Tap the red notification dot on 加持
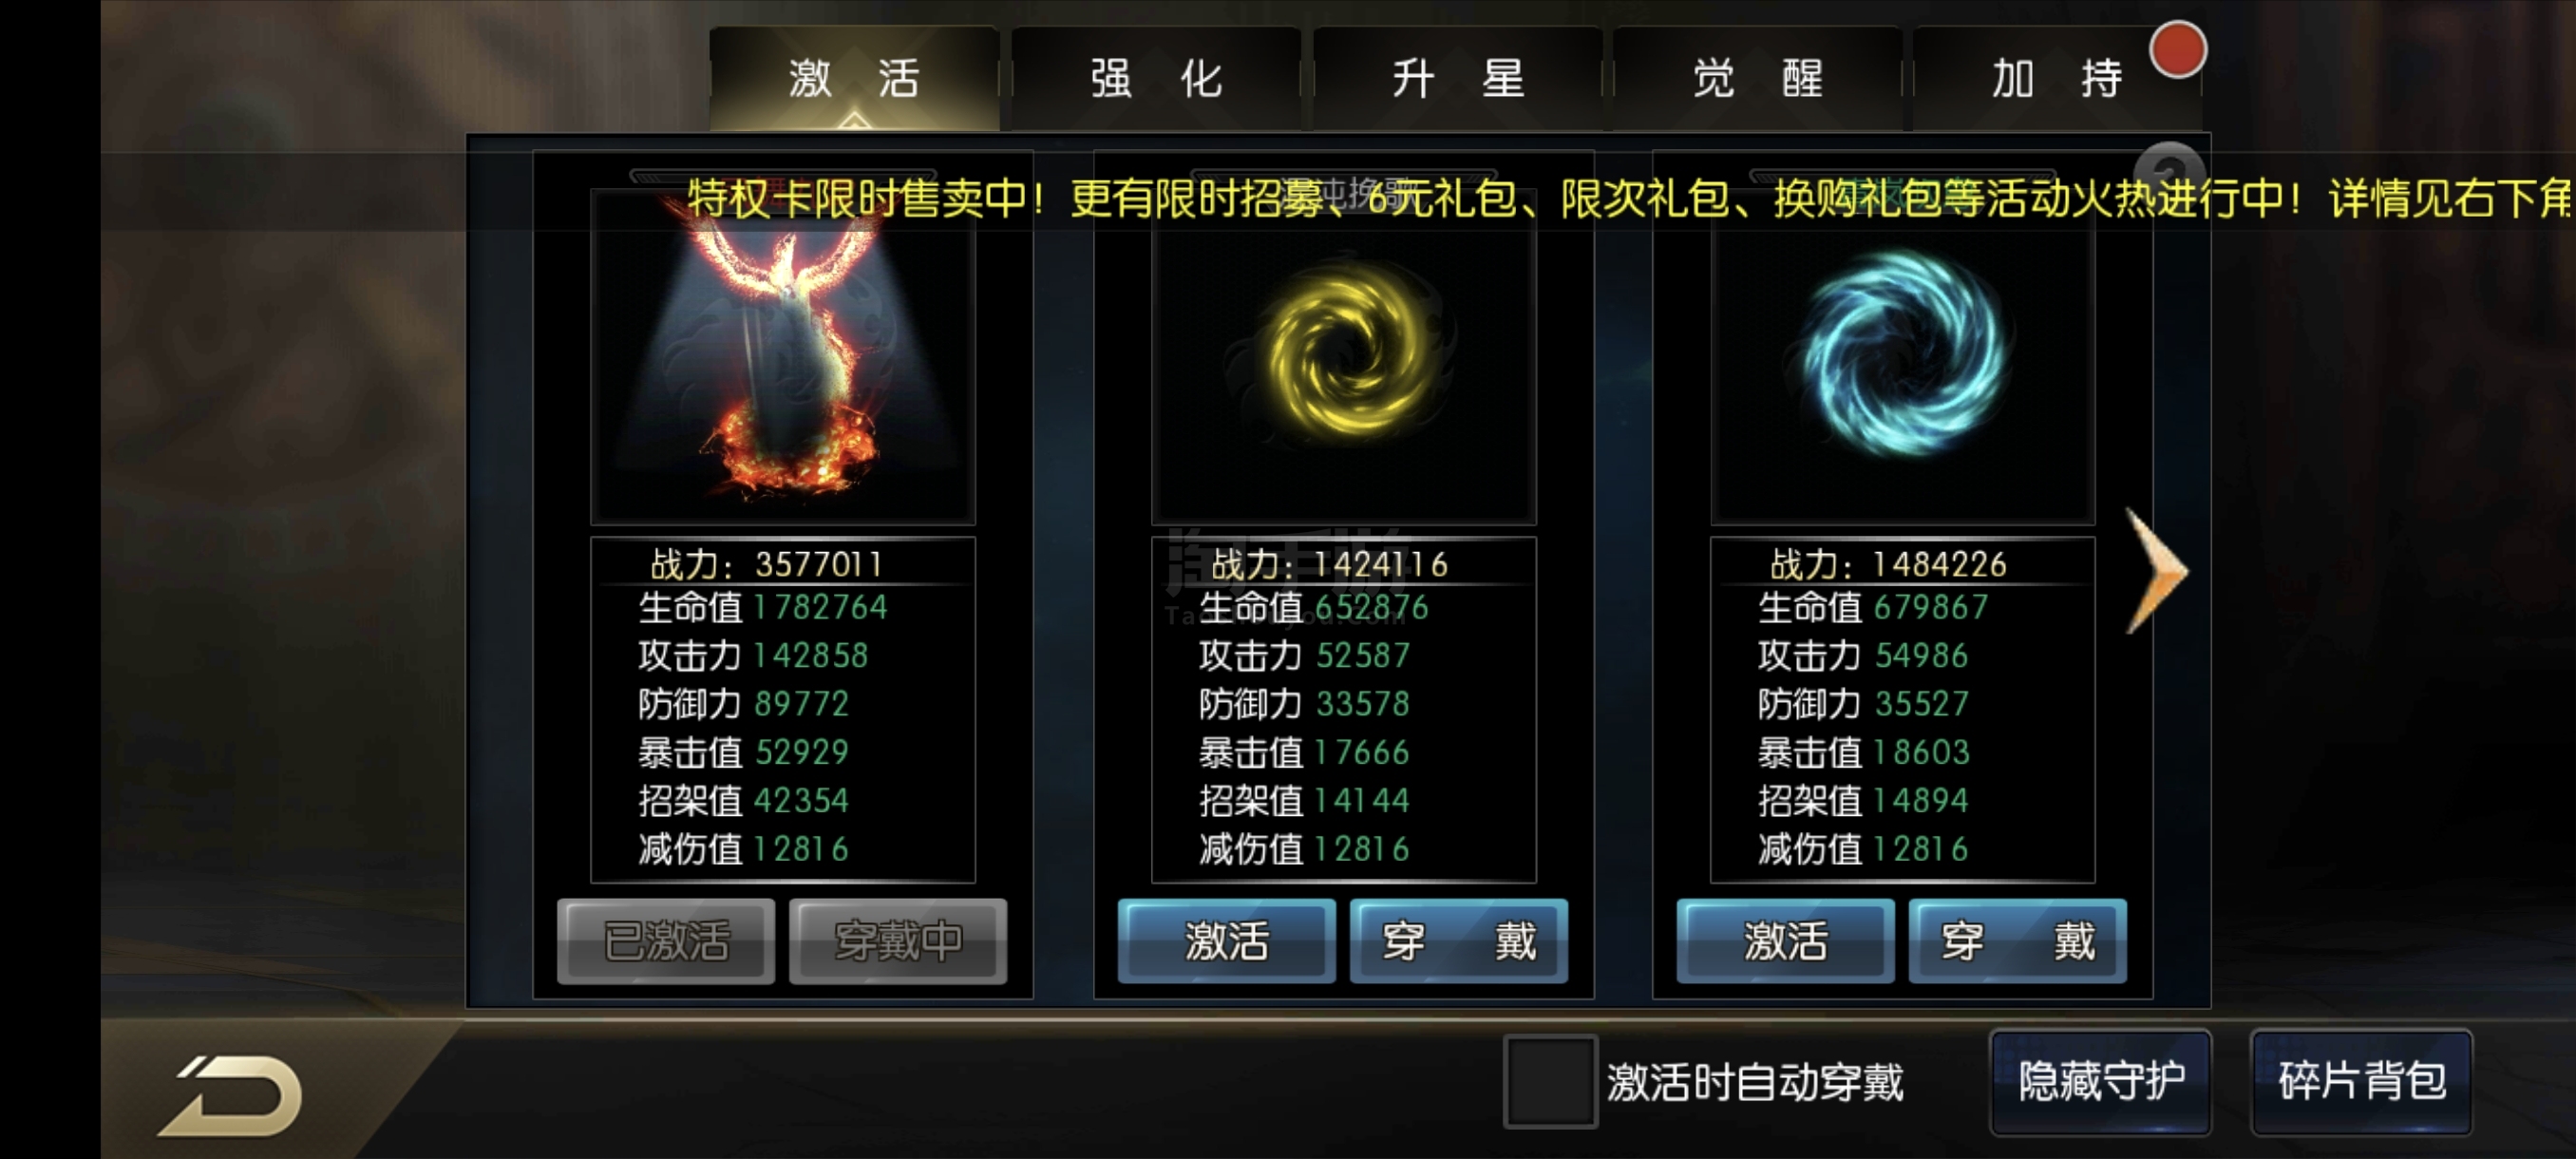The image size is (2576, 1159). [2177, 50]
